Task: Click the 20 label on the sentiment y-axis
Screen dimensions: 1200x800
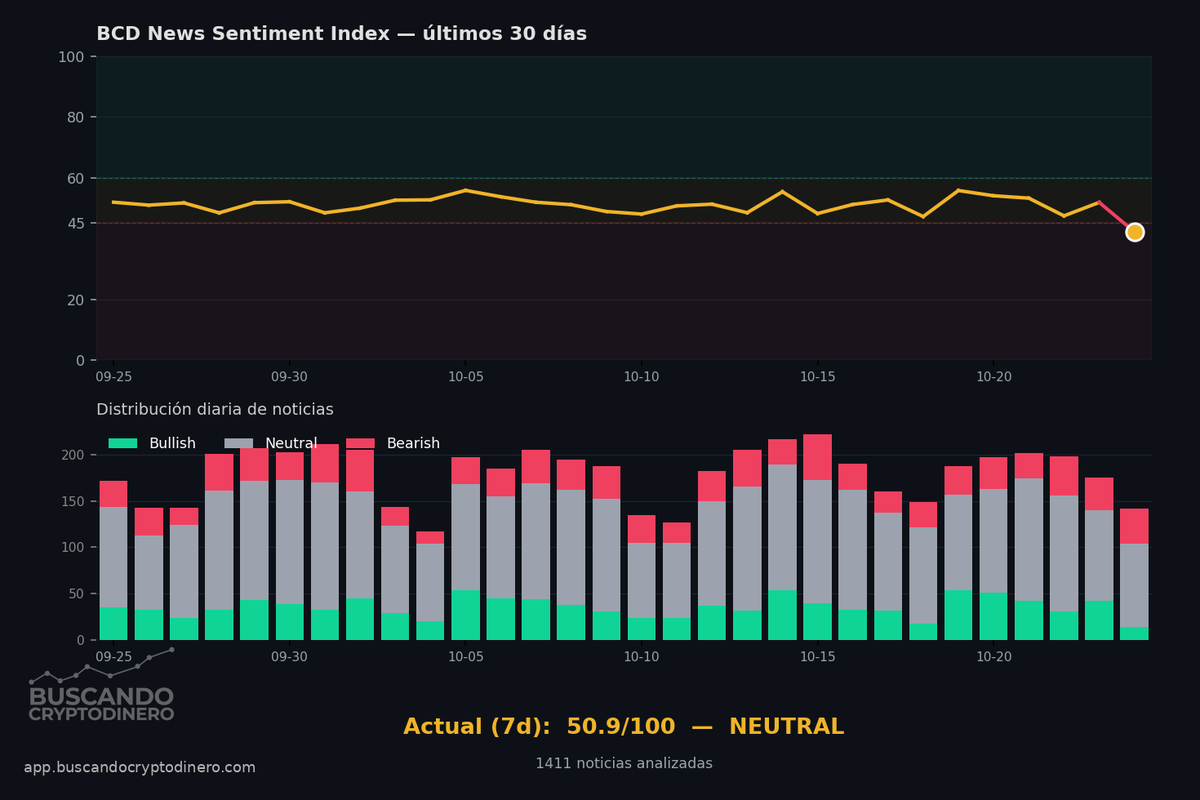Action: click(x=75, y=300)
